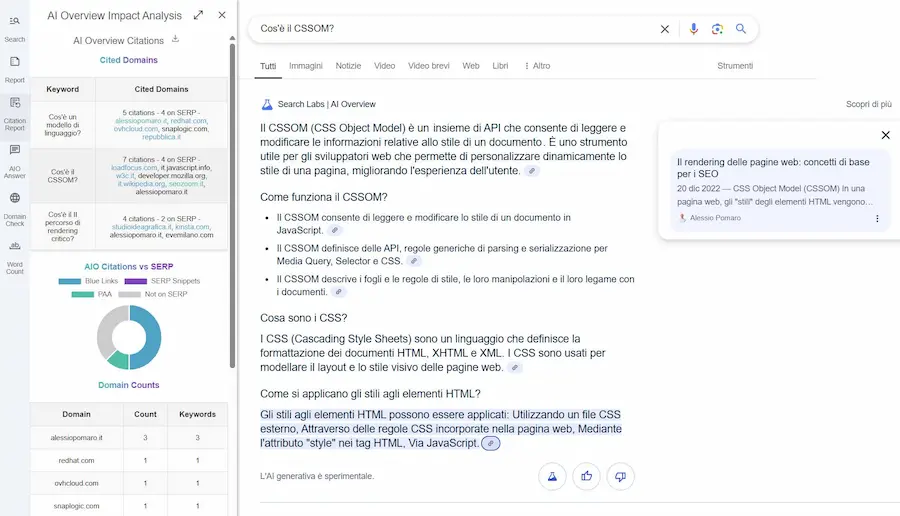Screen dimensions: 900x516
Task: Toggle the Not on SERP legend entry
Action: pos(153,294)
